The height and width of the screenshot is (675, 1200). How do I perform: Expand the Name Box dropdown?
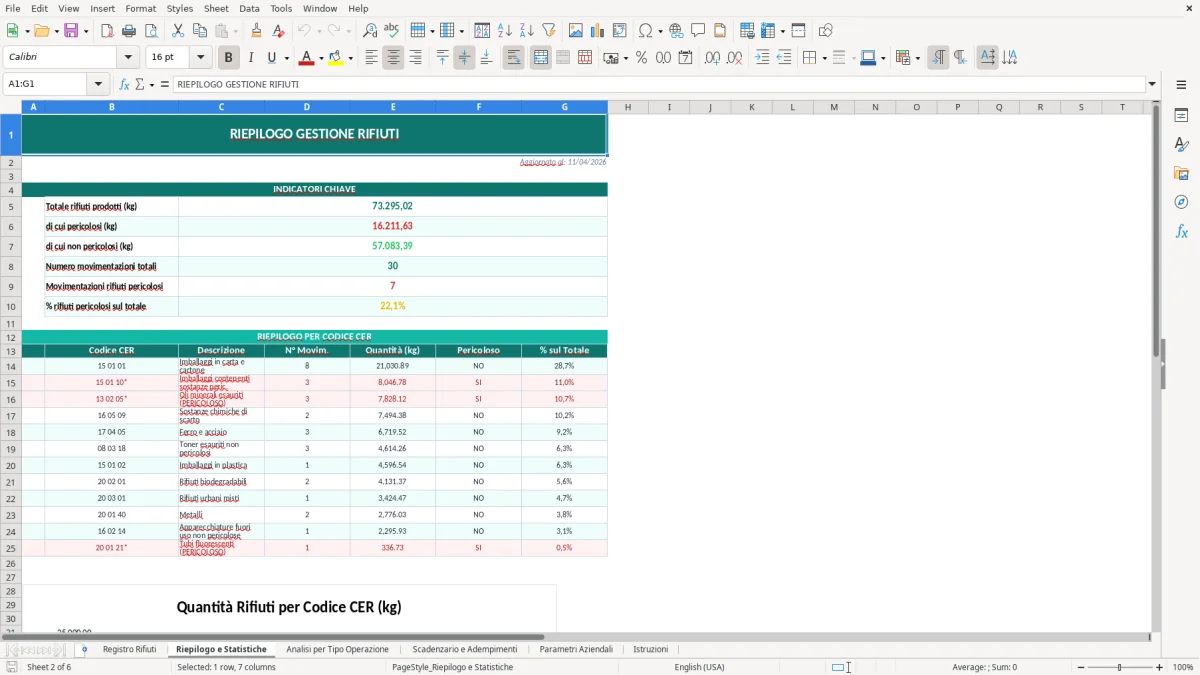tap(98, 85)
